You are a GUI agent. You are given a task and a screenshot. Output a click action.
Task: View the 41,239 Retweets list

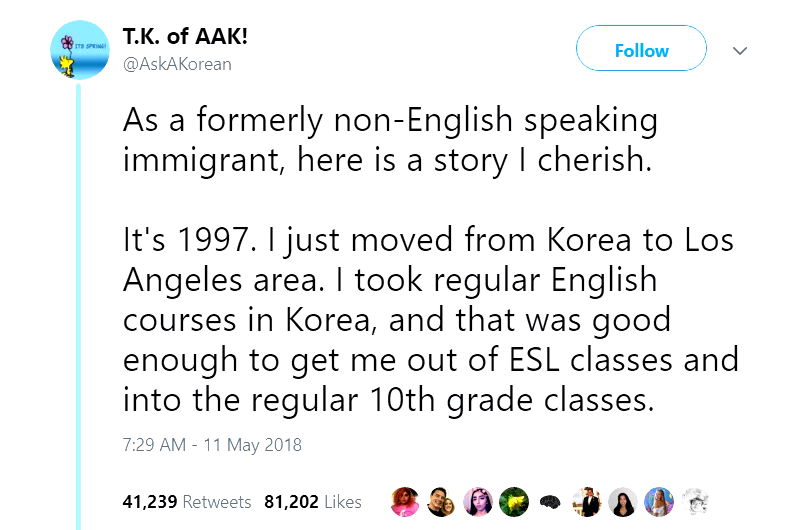point(187,501)
